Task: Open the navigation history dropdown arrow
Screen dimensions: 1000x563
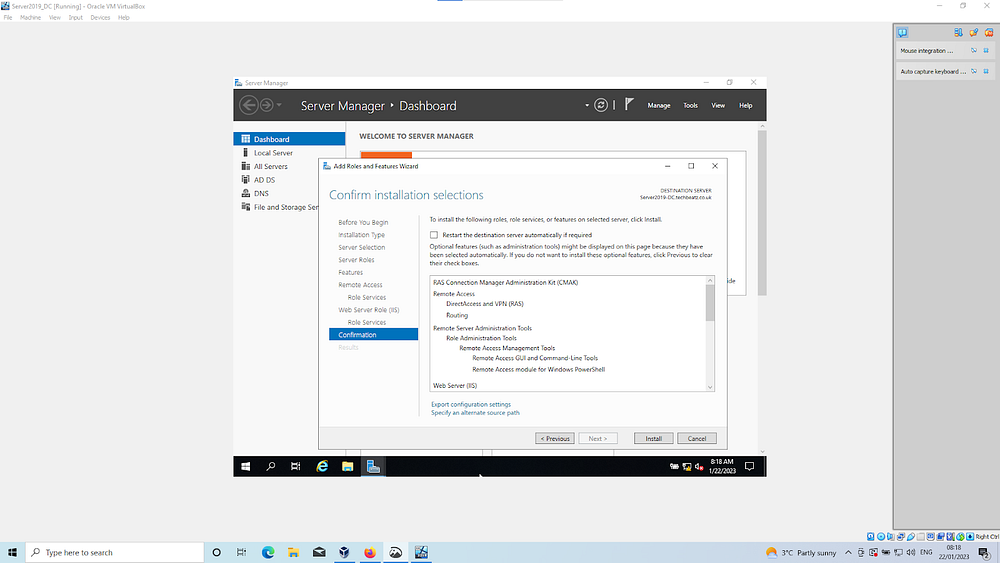Action: click(x=279, y=105)
